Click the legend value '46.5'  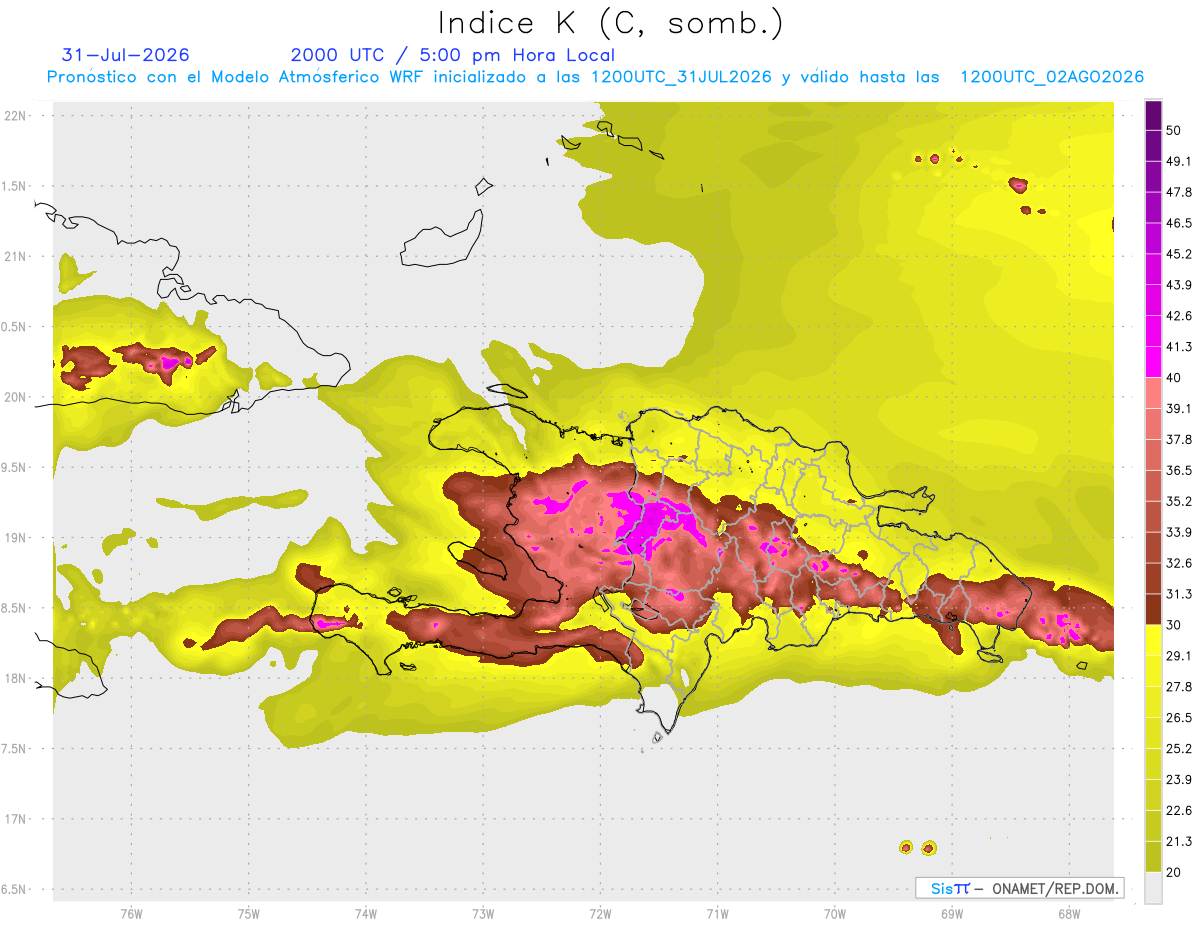[x=1180, y=223]
